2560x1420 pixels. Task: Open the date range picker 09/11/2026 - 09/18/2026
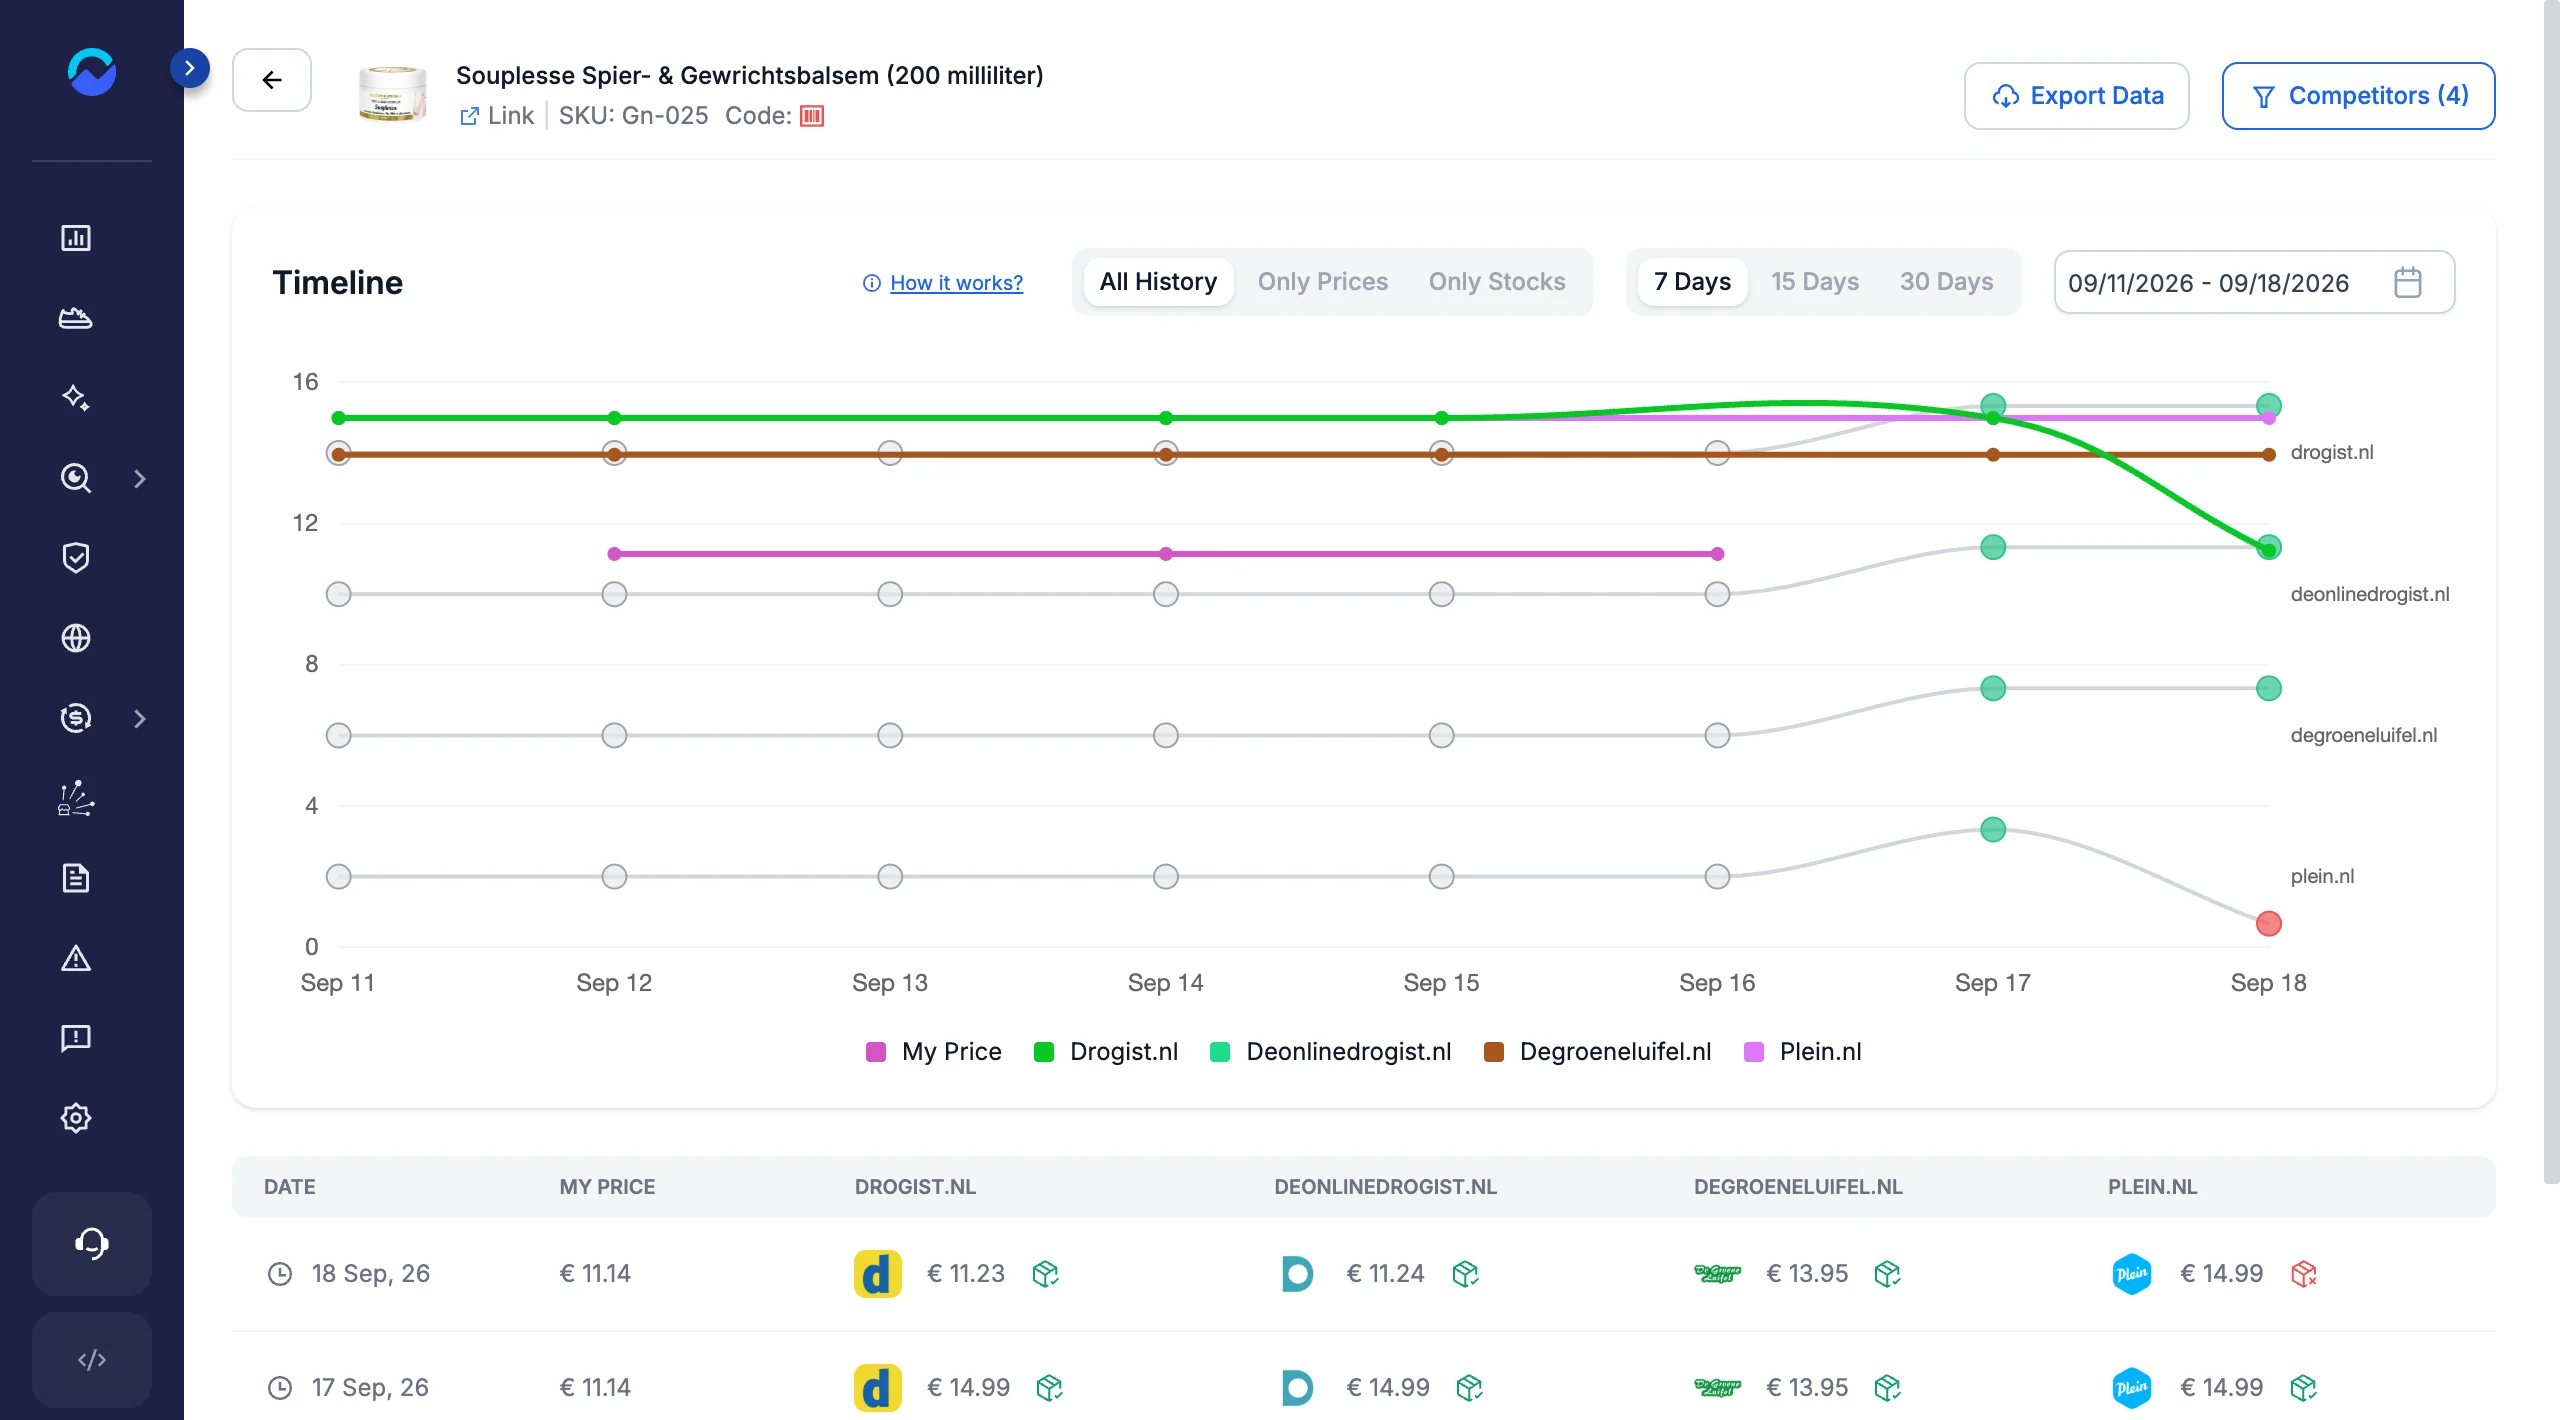point(2254,282)
